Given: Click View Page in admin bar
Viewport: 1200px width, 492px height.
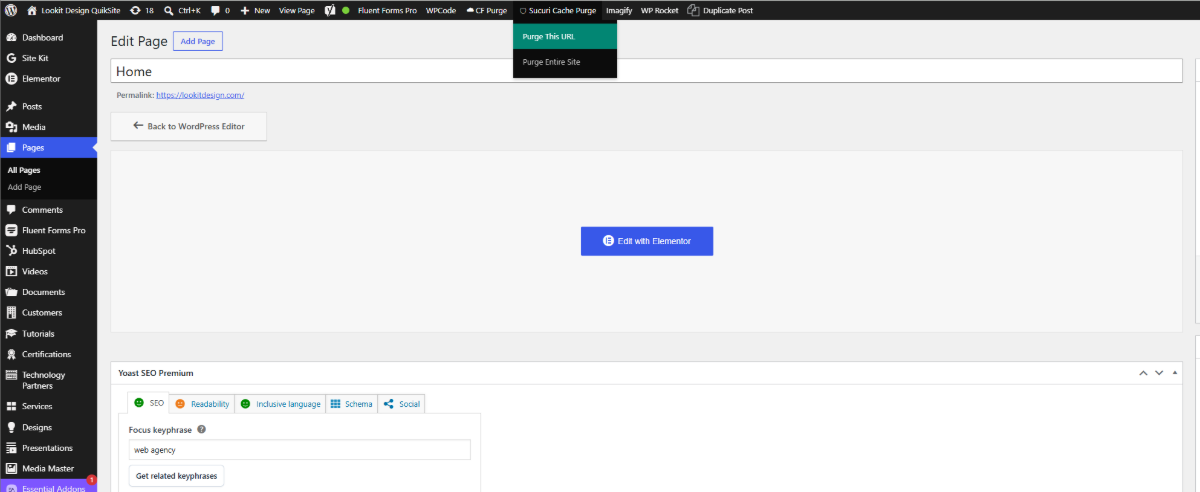Looking at the screenshot, I should (296, 10).
